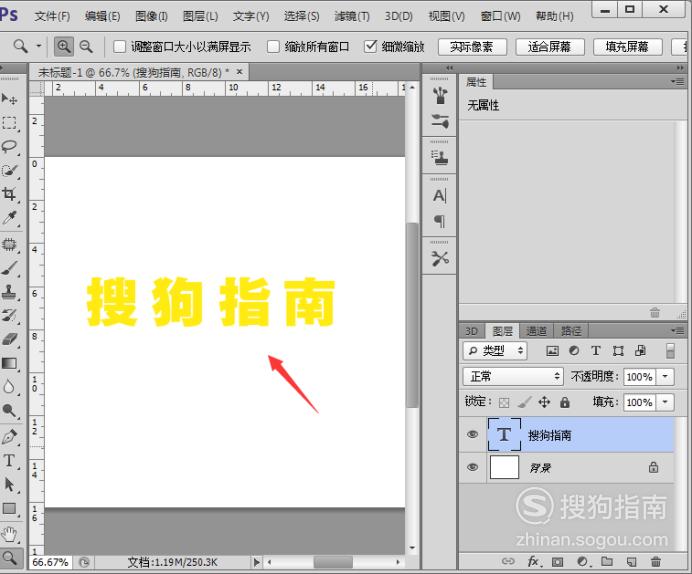
Task: Open Layers panel flyout menu
Action: [678, 330]
